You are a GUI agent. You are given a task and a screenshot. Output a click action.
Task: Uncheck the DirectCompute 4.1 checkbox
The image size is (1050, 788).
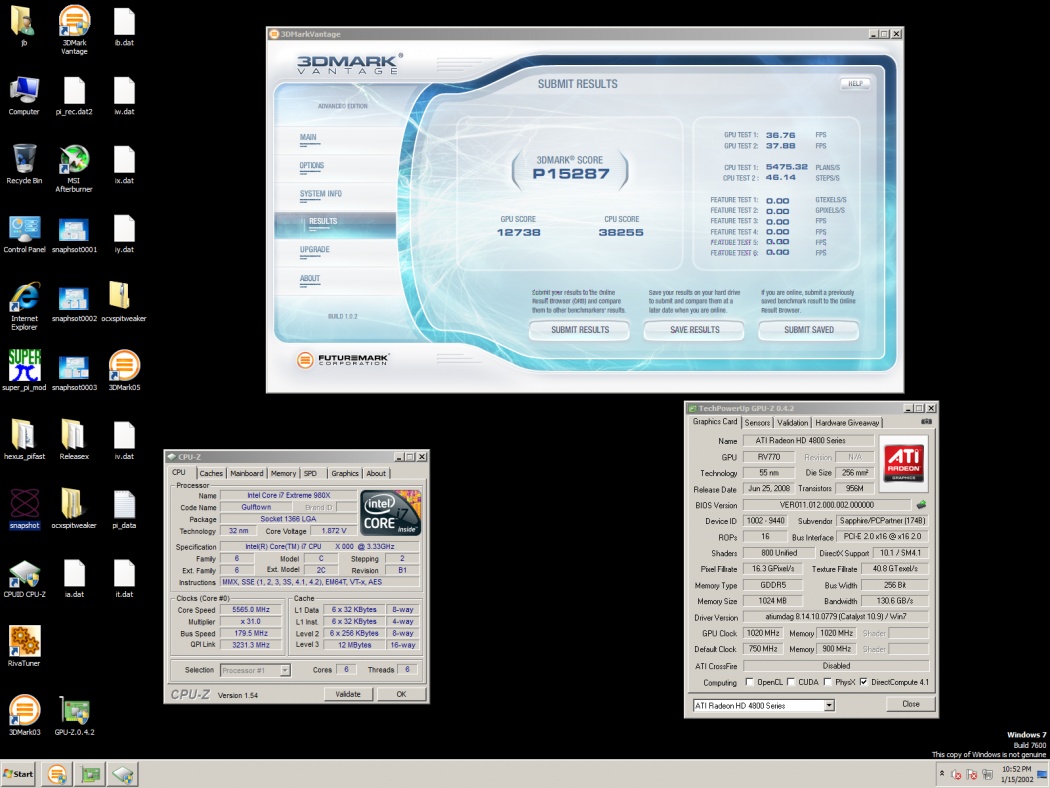863,682
